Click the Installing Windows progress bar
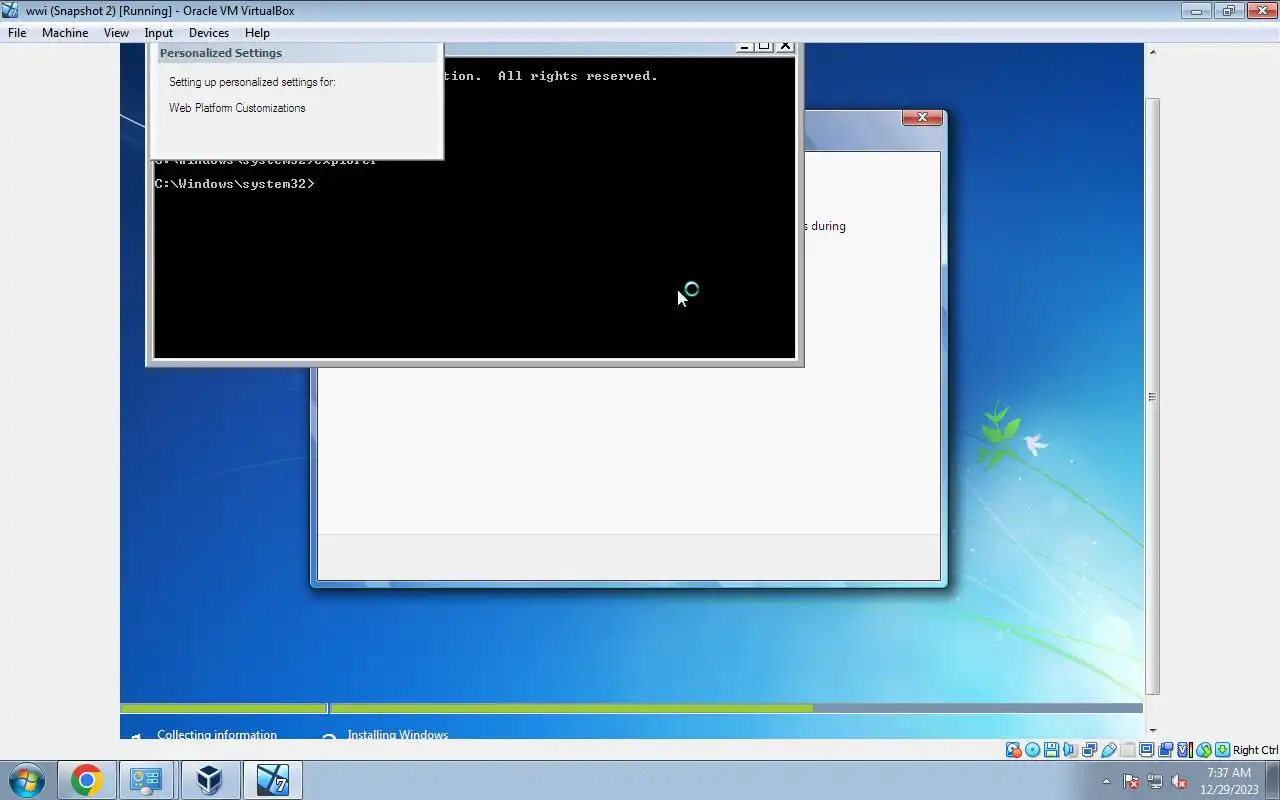This screenshot has height=800, width=1280. (x=736, y=708)
